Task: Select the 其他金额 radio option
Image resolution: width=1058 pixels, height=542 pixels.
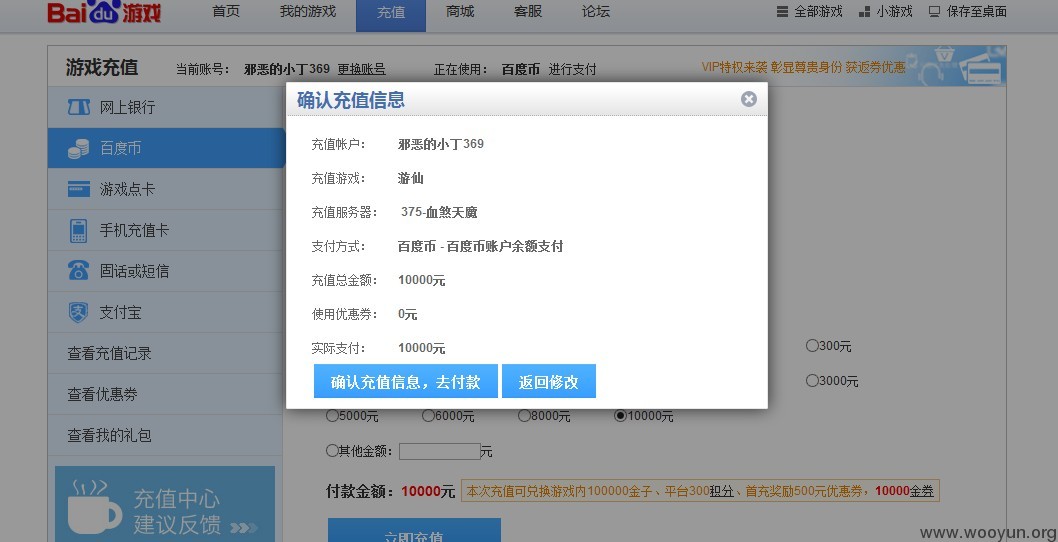Action: coord(332,450)
